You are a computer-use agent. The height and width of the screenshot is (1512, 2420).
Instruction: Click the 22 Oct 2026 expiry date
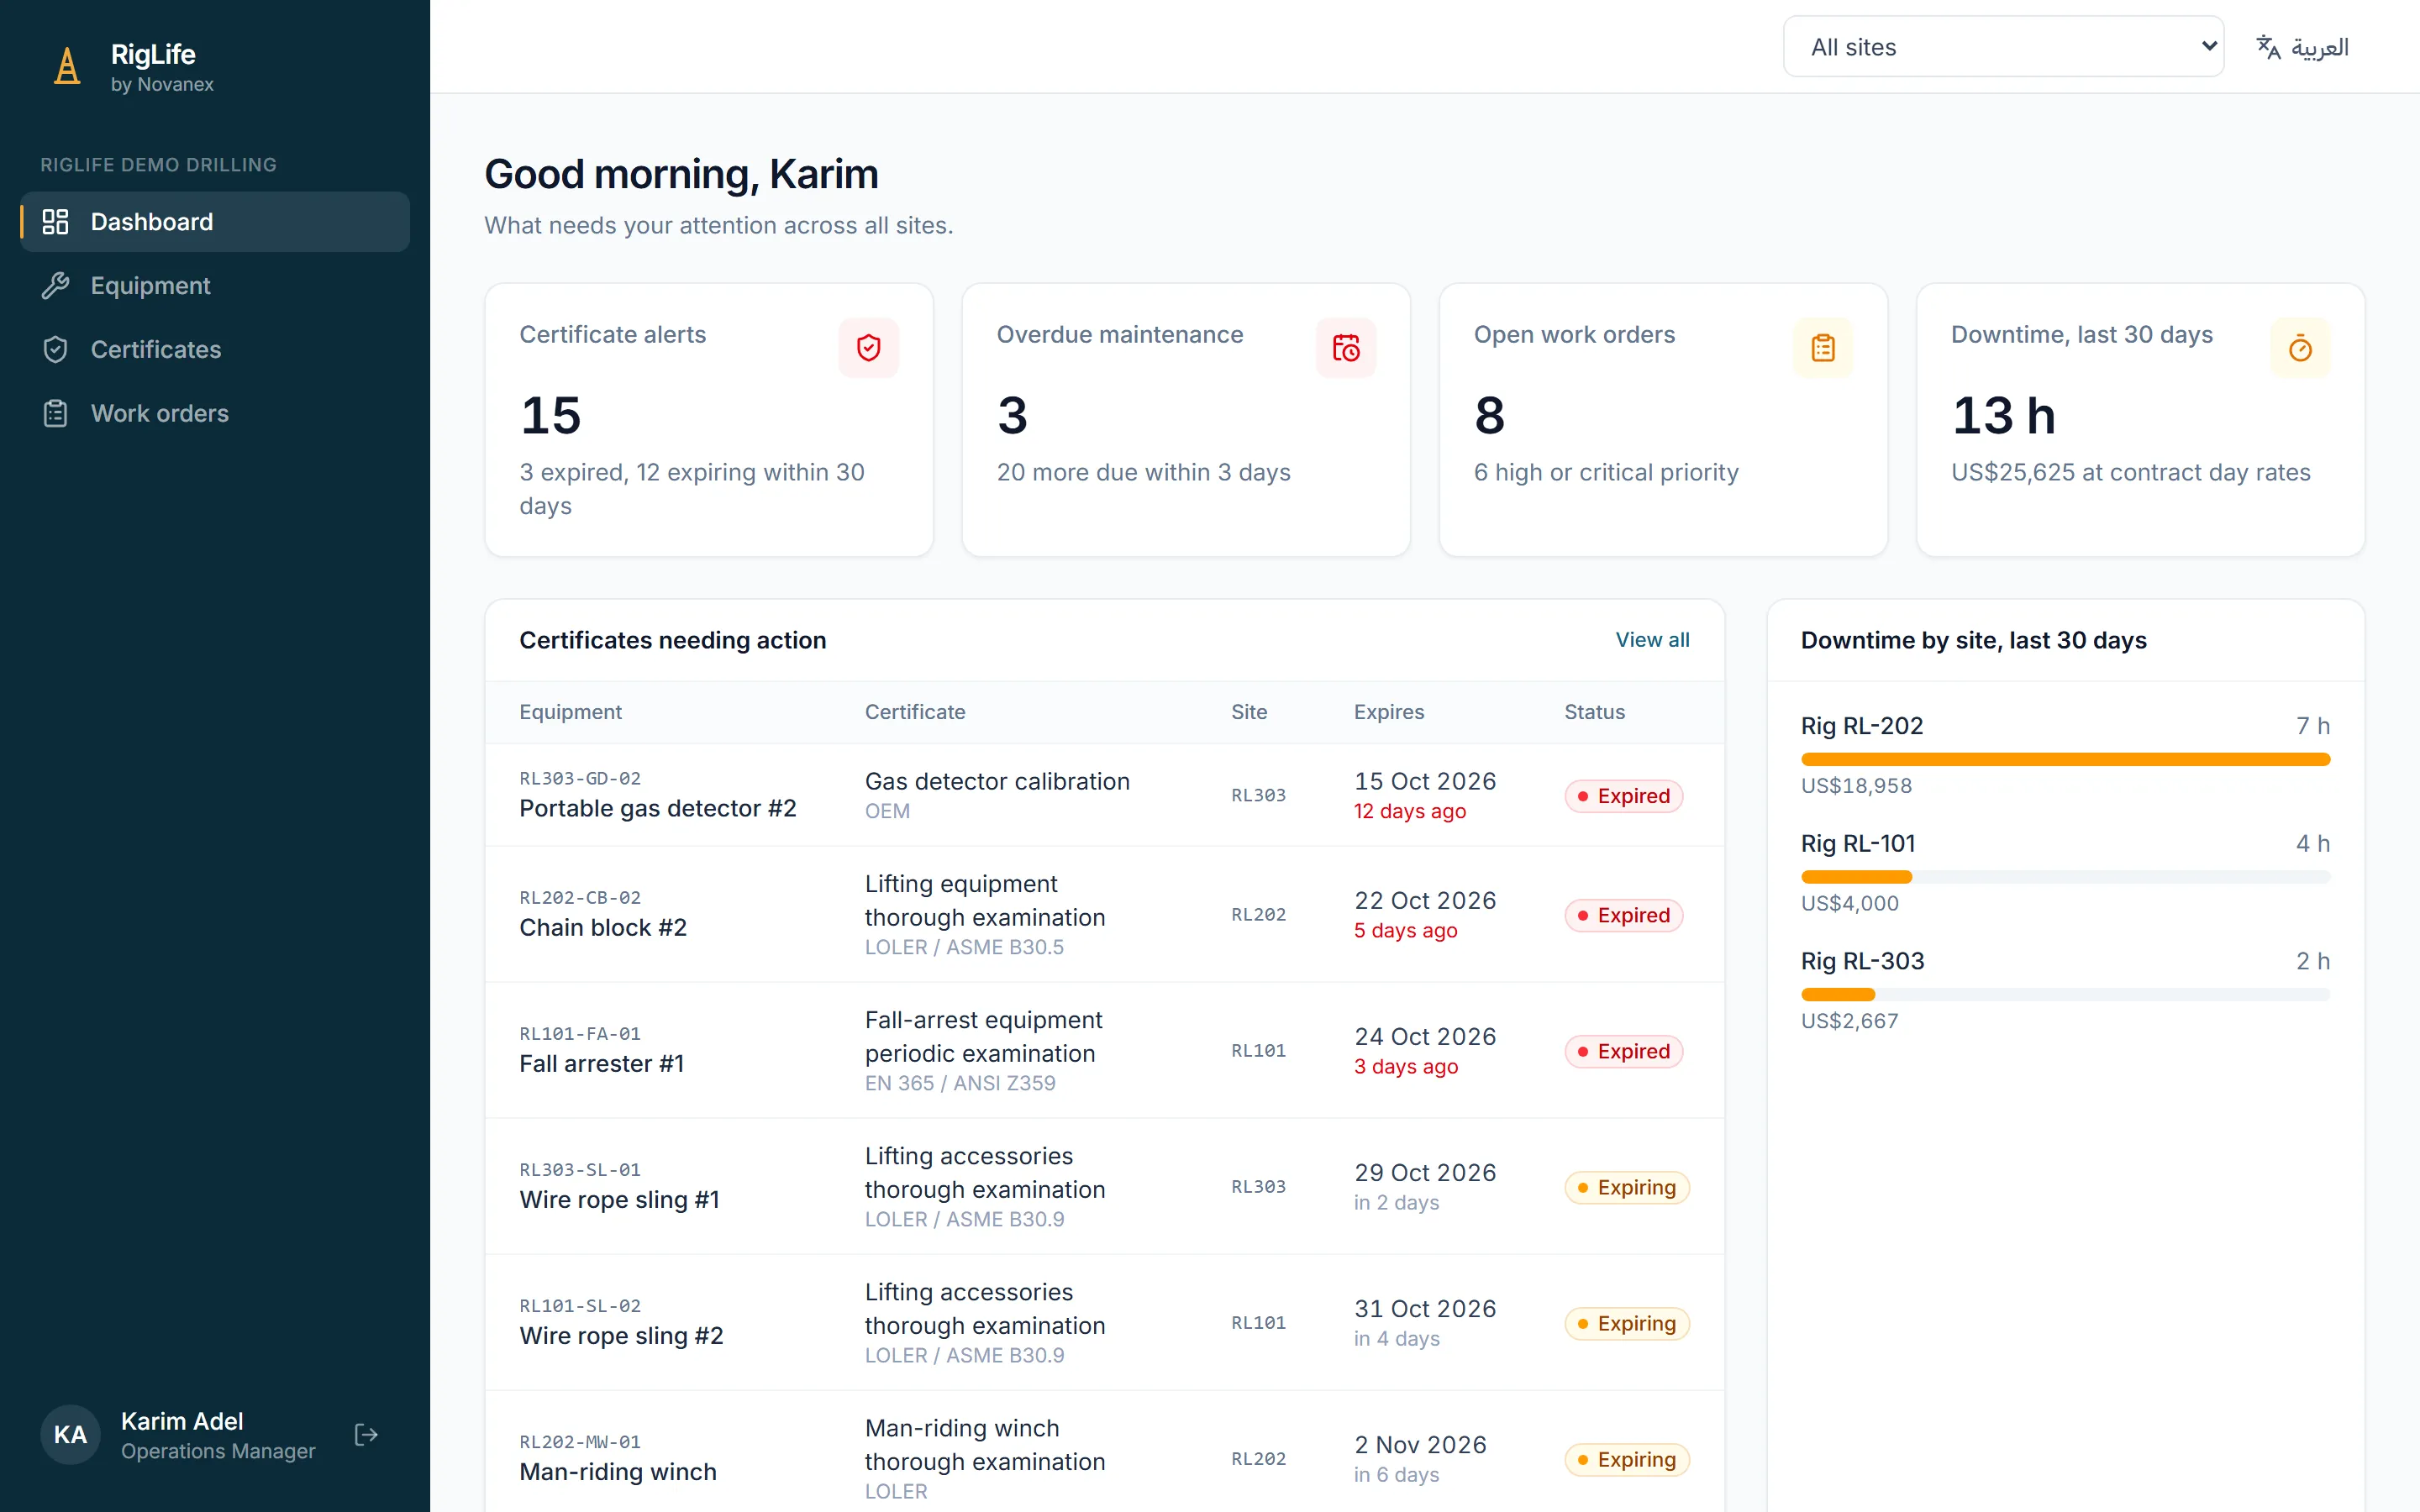tap(1425, 900)
